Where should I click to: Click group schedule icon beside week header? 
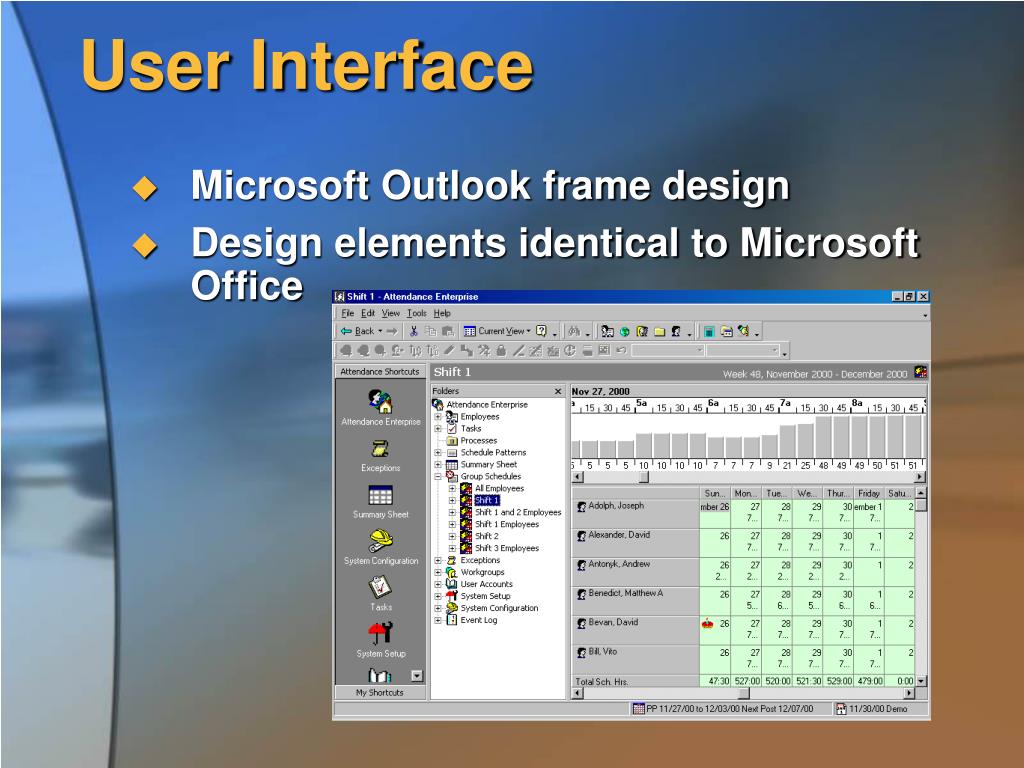(x=921, y=372)
